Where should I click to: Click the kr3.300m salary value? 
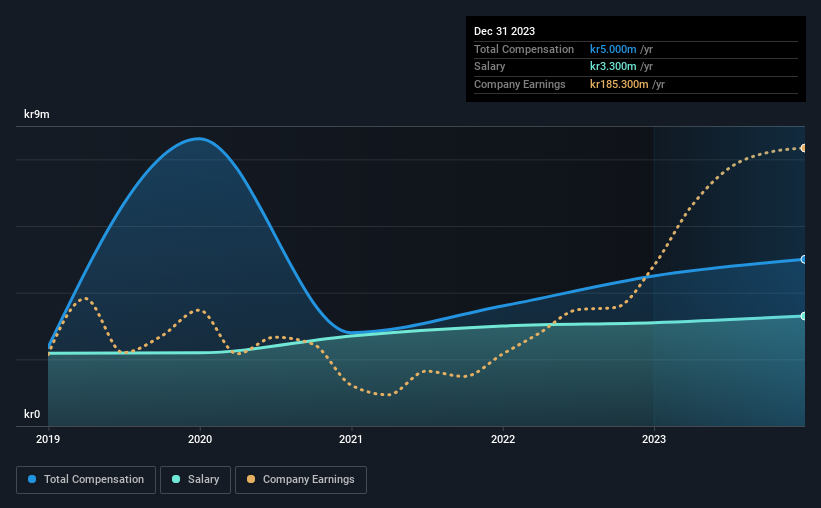[613, 67]
